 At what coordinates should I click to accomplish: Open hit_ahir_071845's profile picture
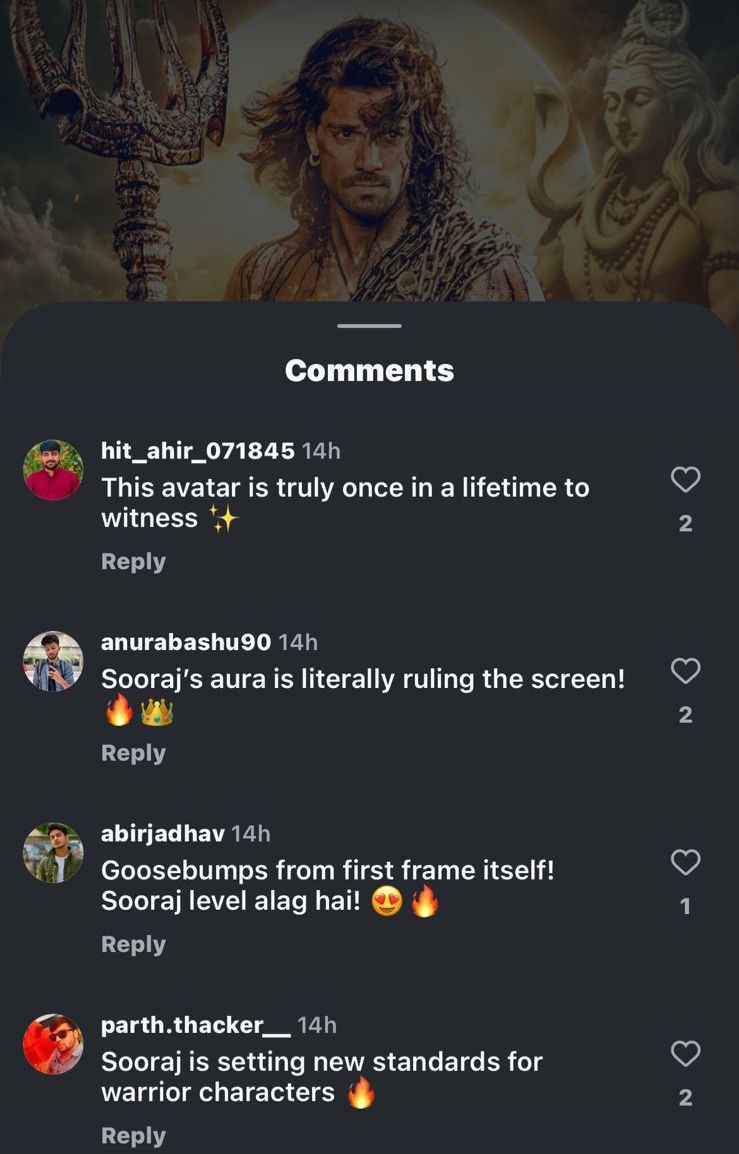(53, 469)
